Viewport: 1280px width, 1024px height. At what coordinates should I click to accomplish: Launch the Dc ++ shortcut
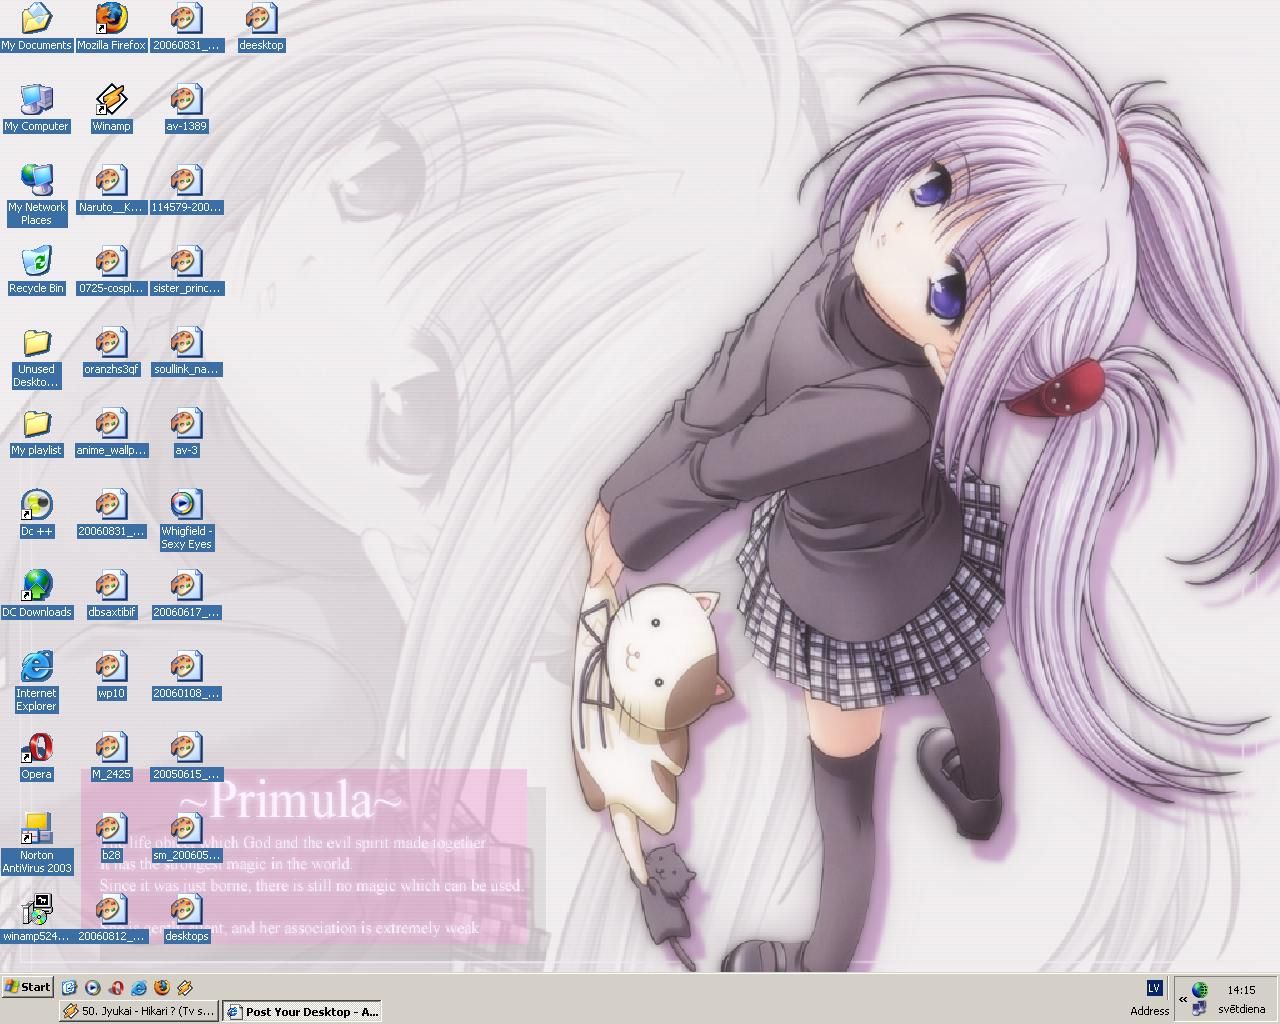(36, 513)
